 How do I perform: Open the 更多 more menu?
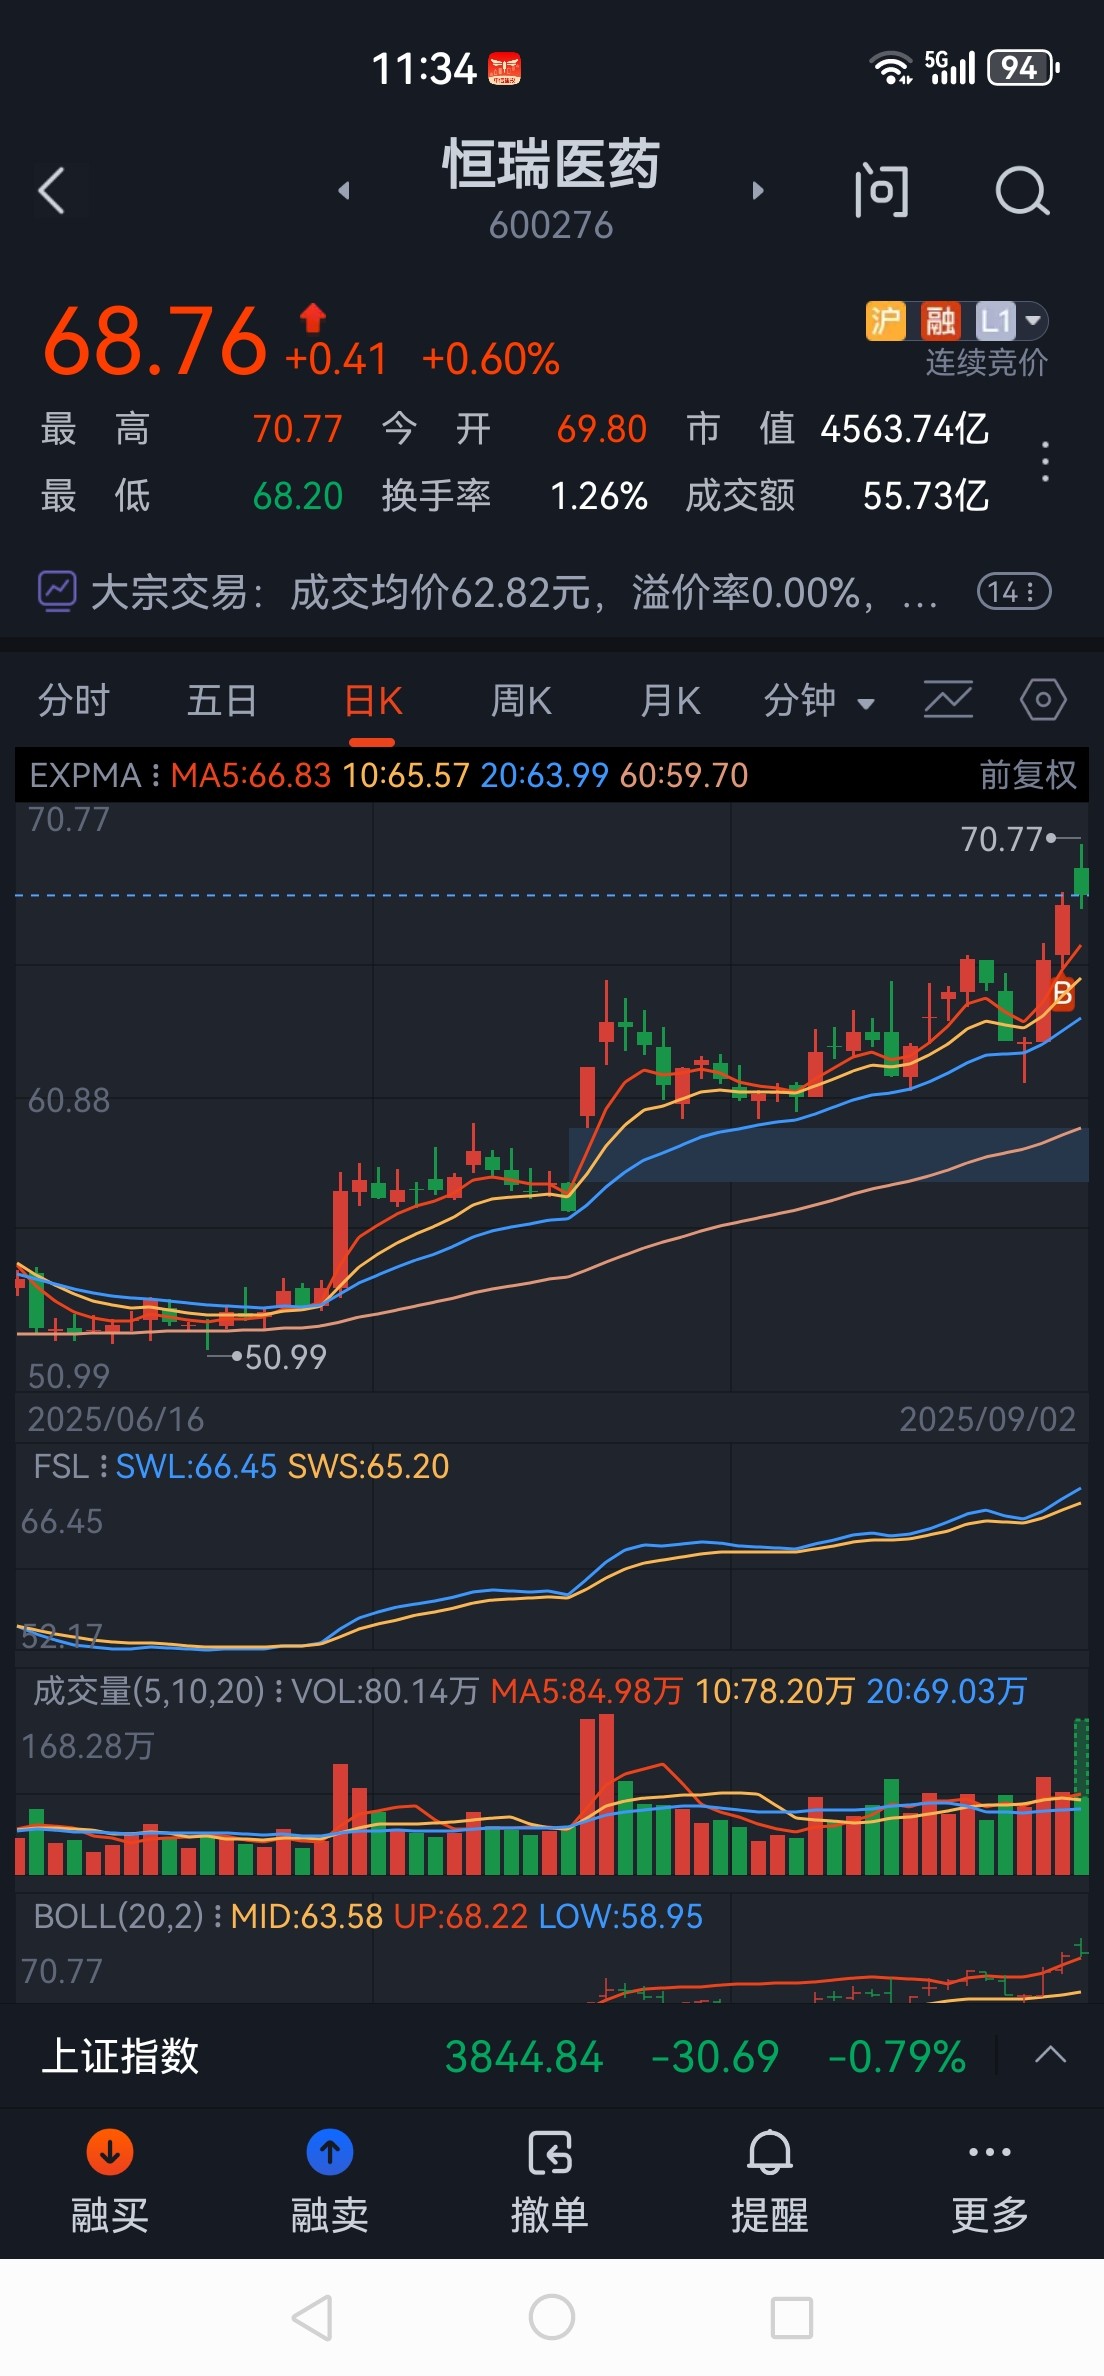pyautogui.click(x=990, y=2182)
